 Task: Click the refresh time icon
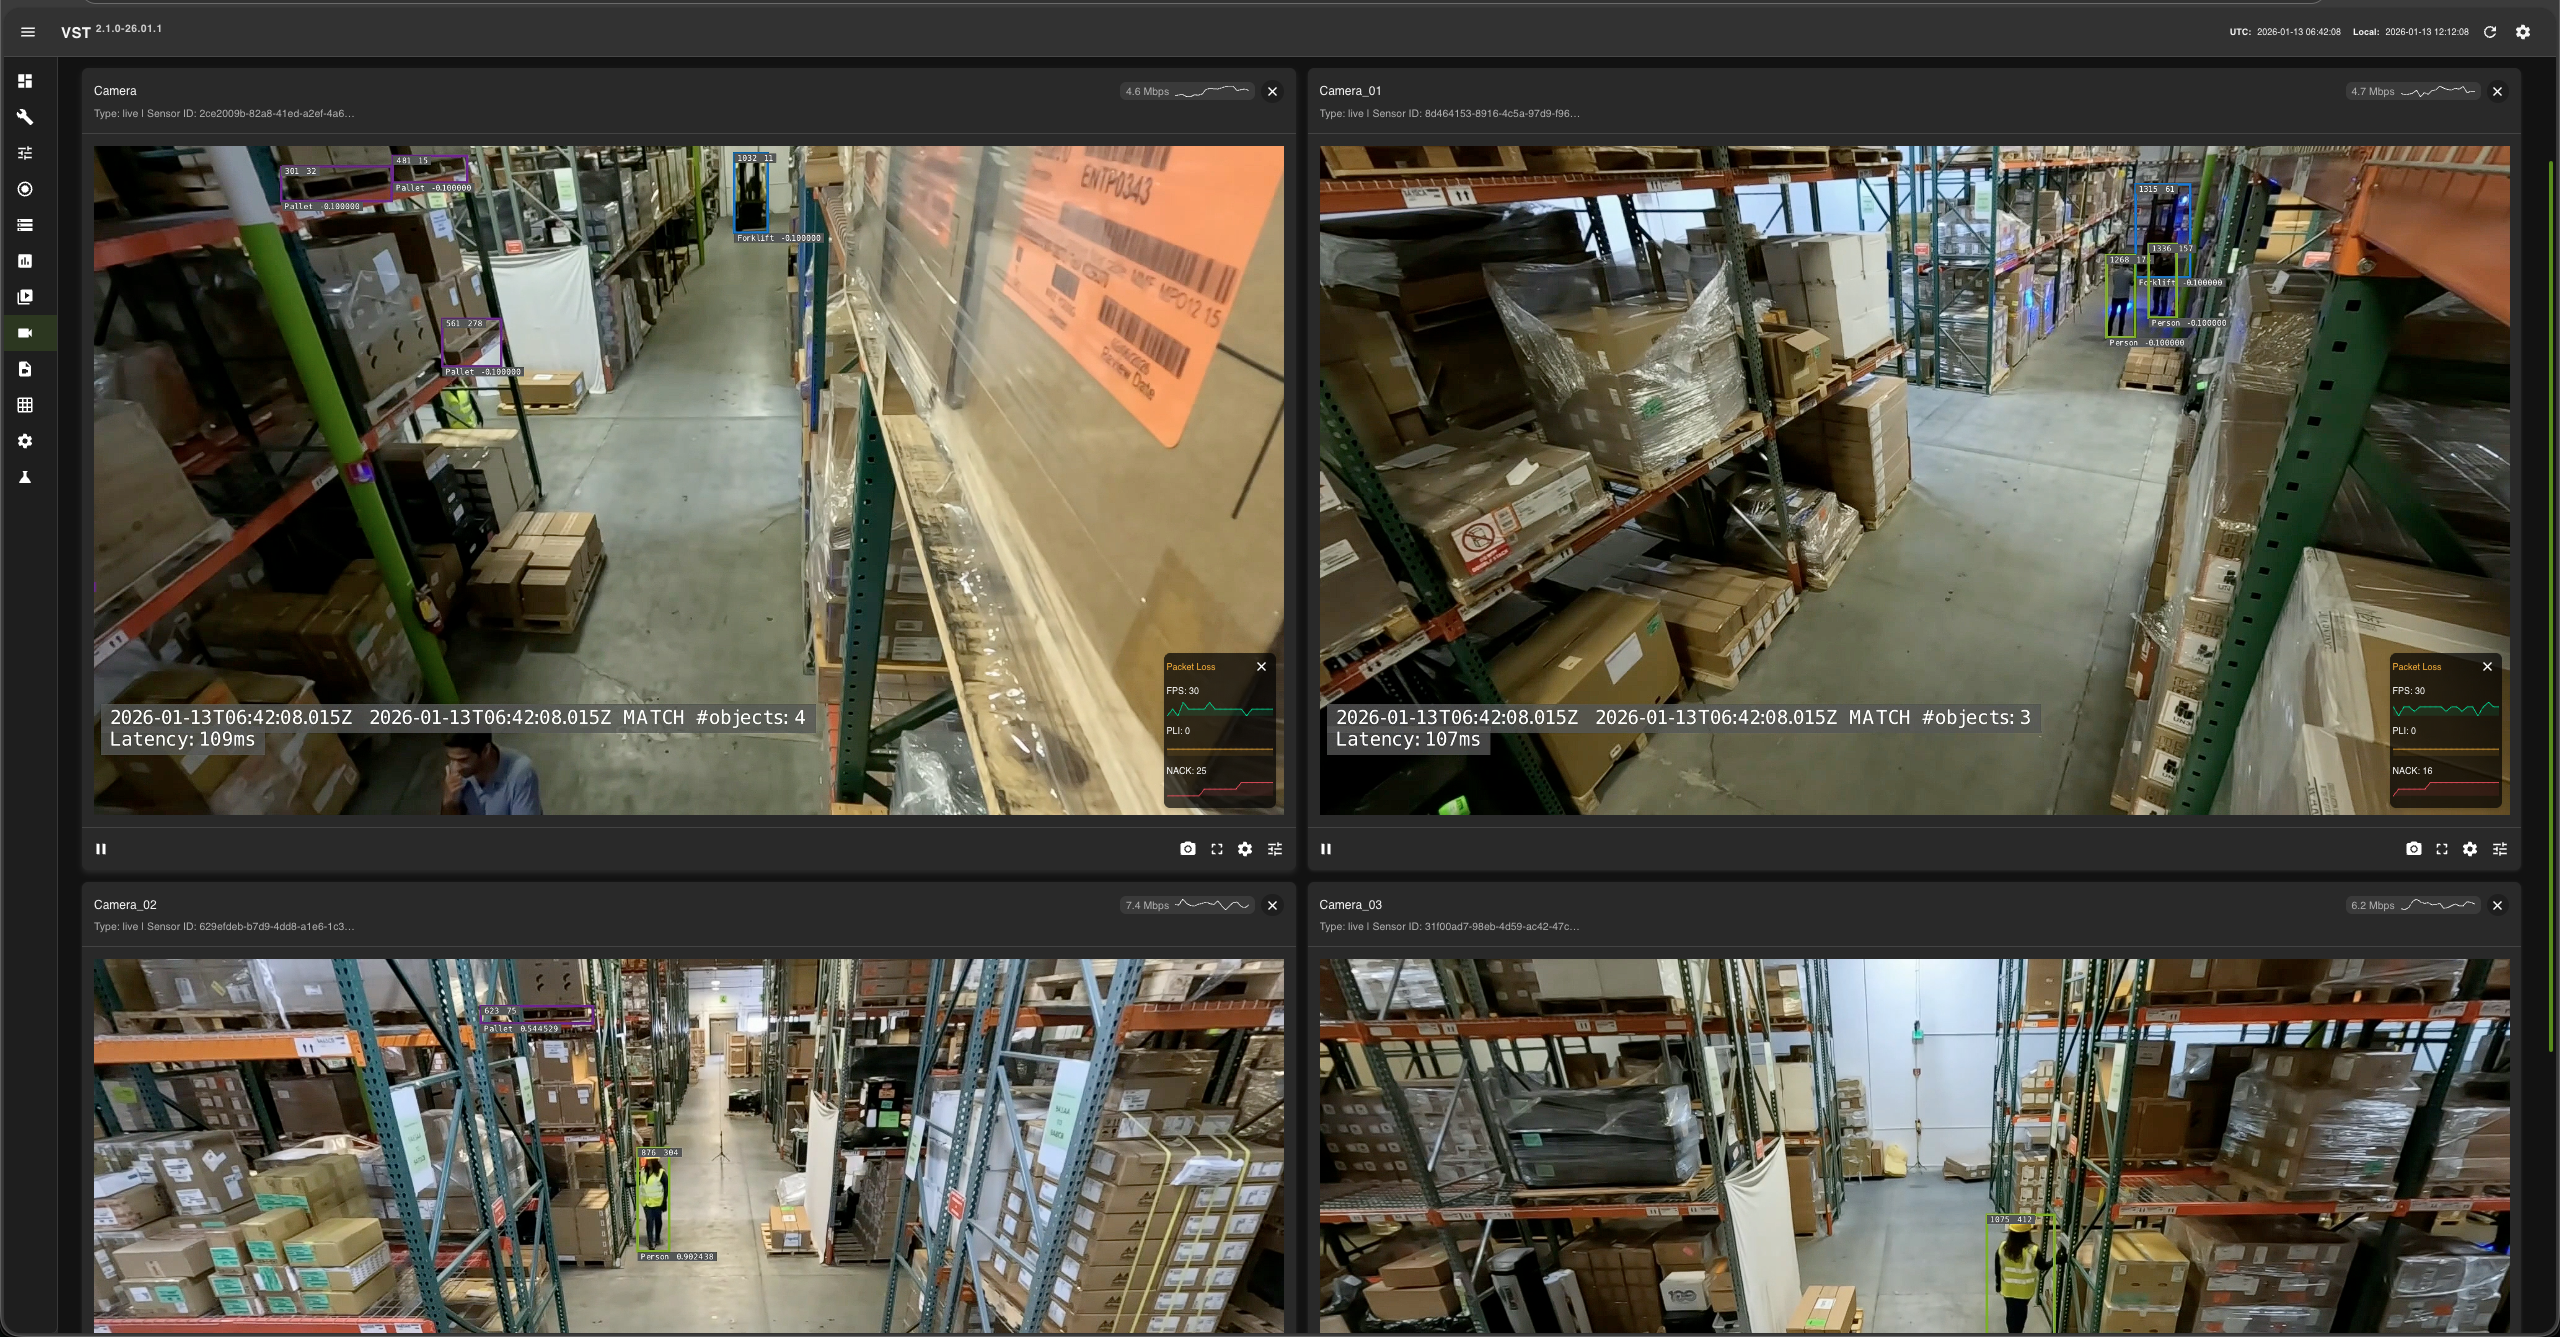2490,32
